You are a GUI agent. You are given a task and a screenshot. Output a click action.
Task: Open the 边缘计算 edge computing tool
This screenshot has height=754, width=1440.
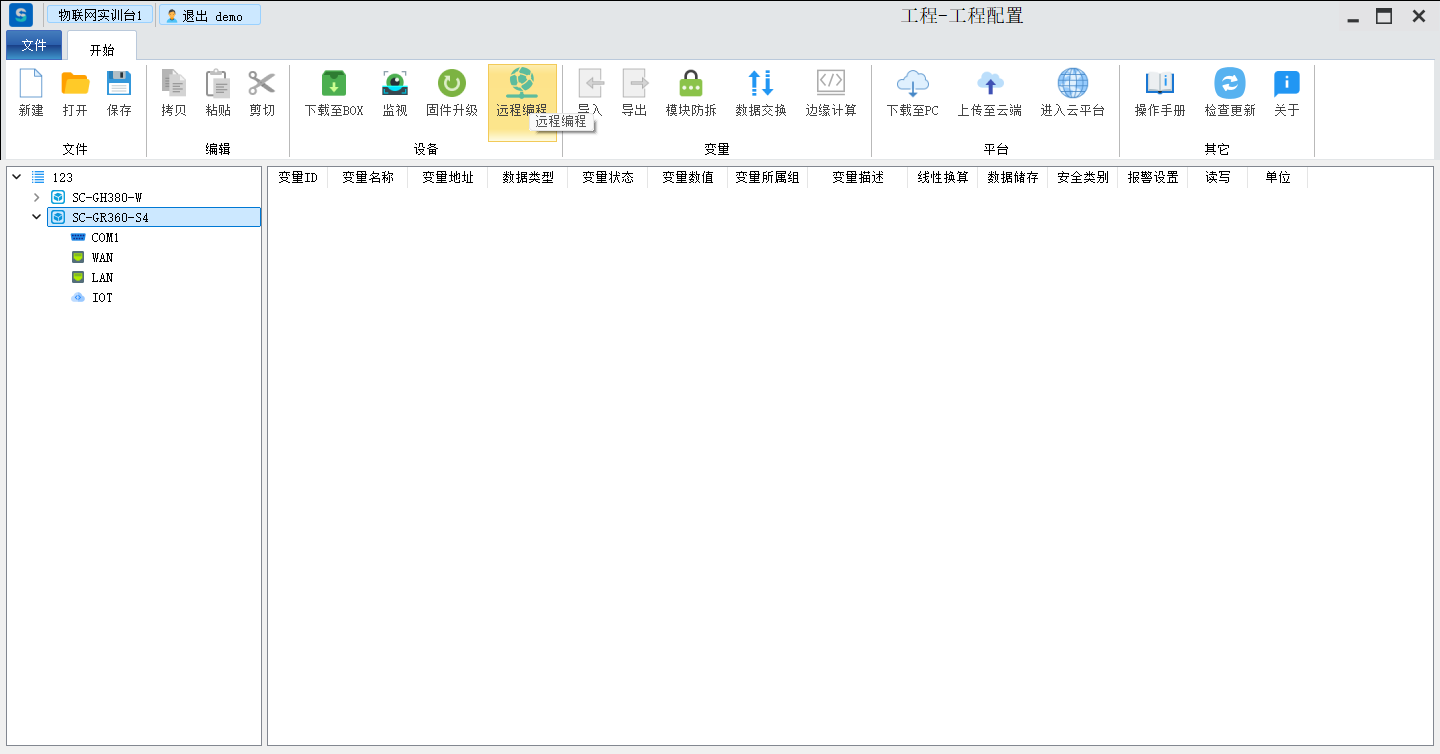831,84
